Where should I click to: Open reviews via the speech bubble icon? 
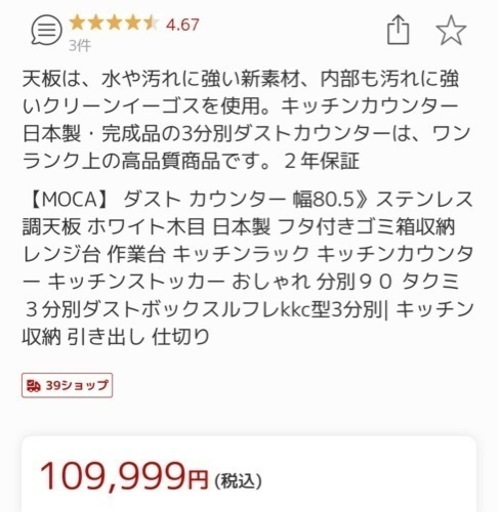point(46,31)
